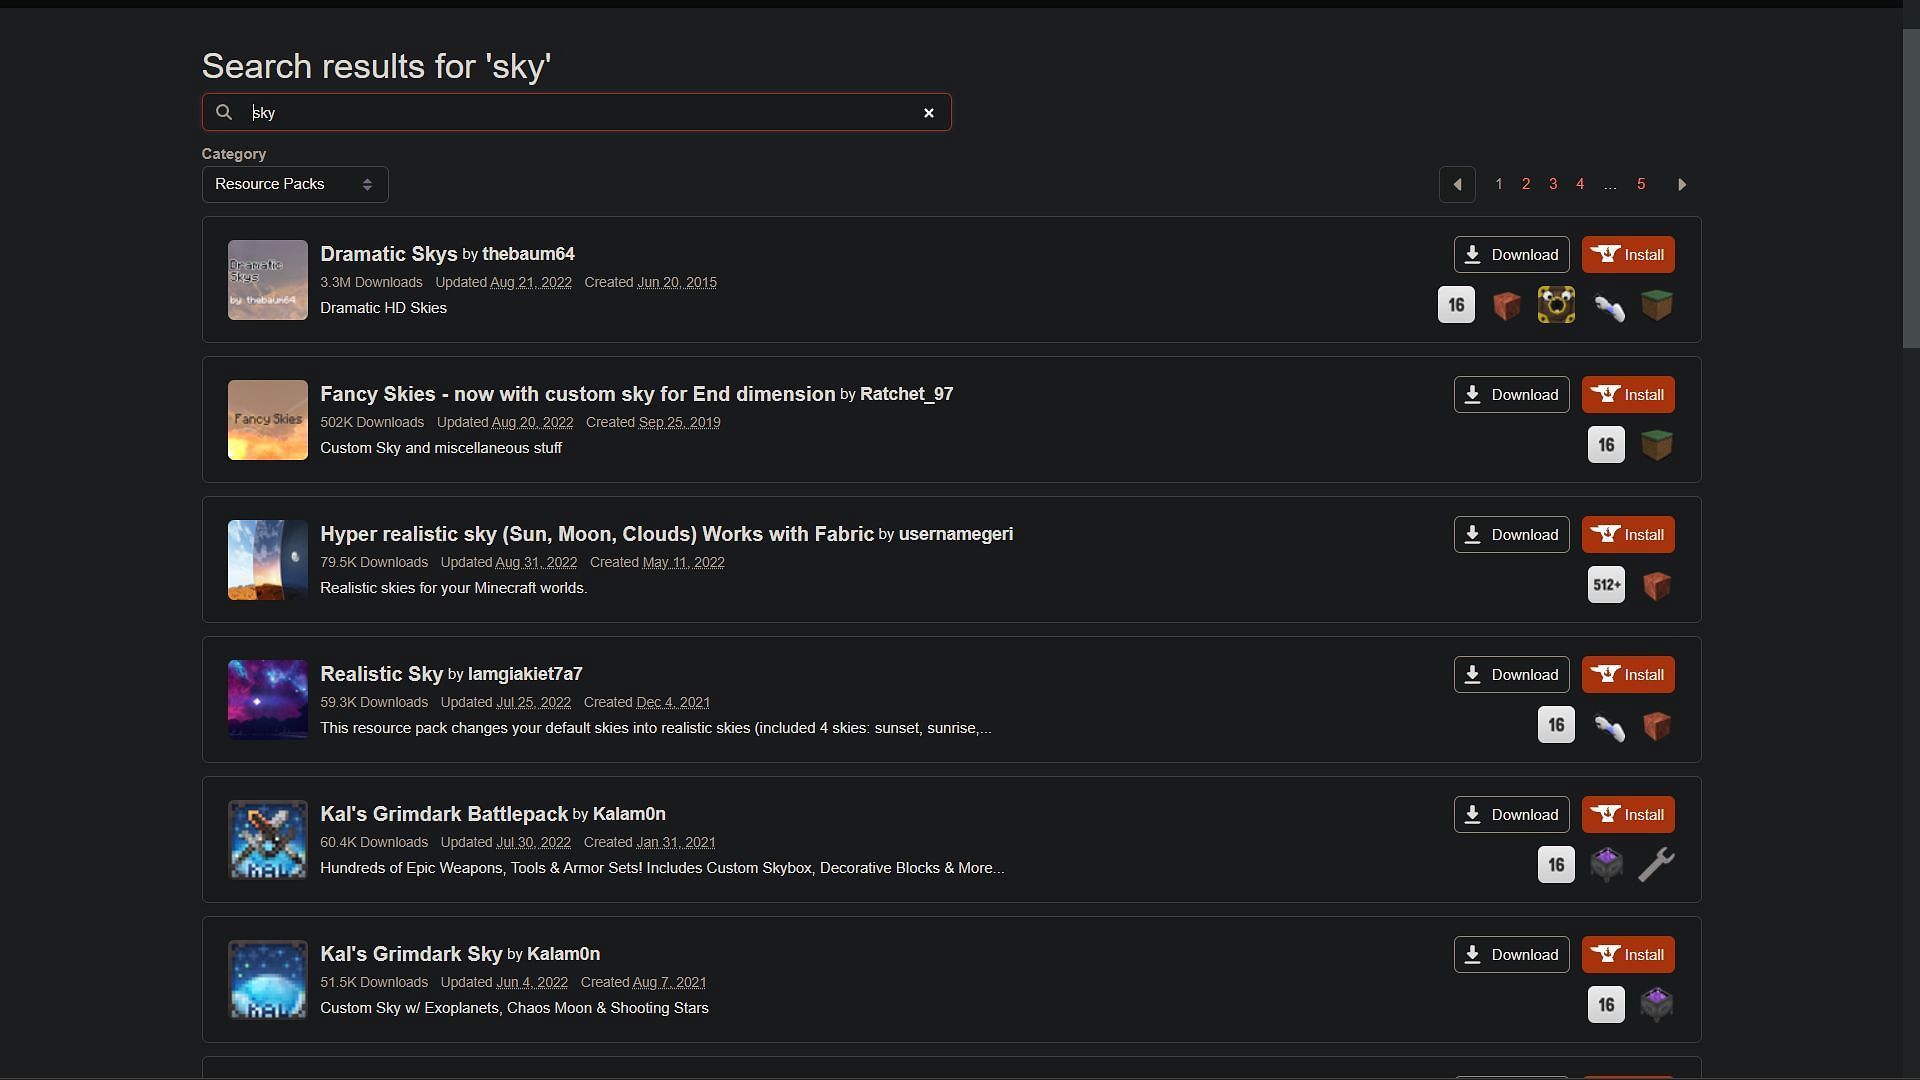Click the Install icon for Kal's Grimdark Battlepack
Screen dimensions: 1920x1080
tap(1627, 814)
